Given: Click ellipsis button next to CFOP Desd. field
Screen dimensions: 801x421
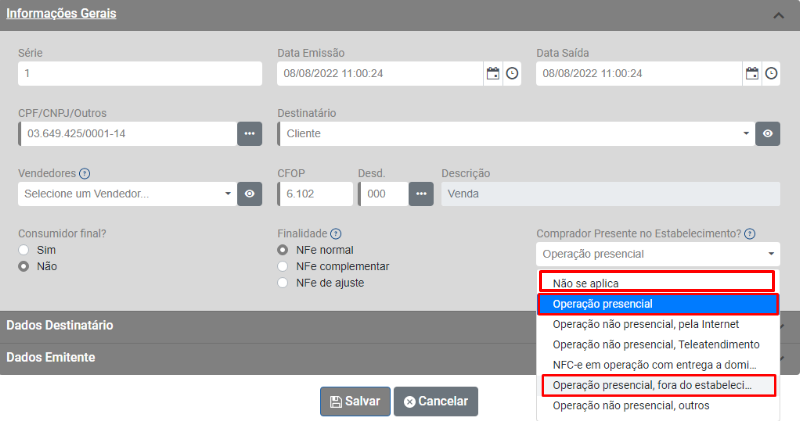Looking at the screenshot, I should click(422, 193).
